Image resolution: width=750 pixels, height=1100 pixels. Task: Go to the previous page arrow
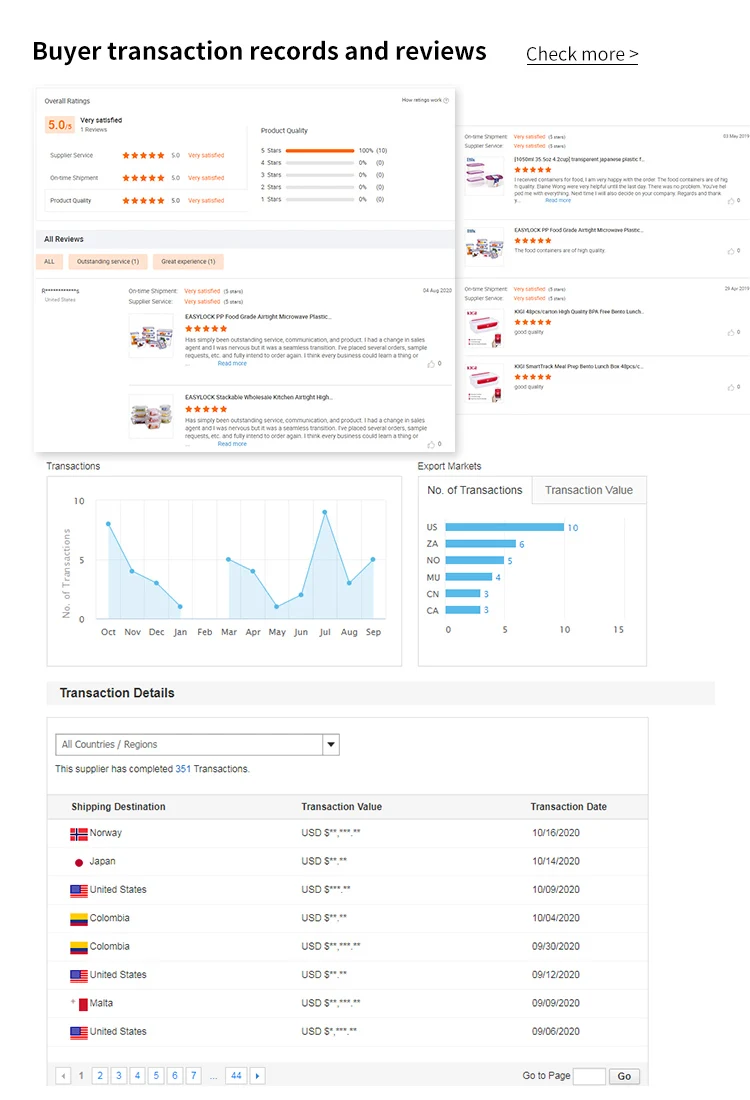[x=63, y=1075]
